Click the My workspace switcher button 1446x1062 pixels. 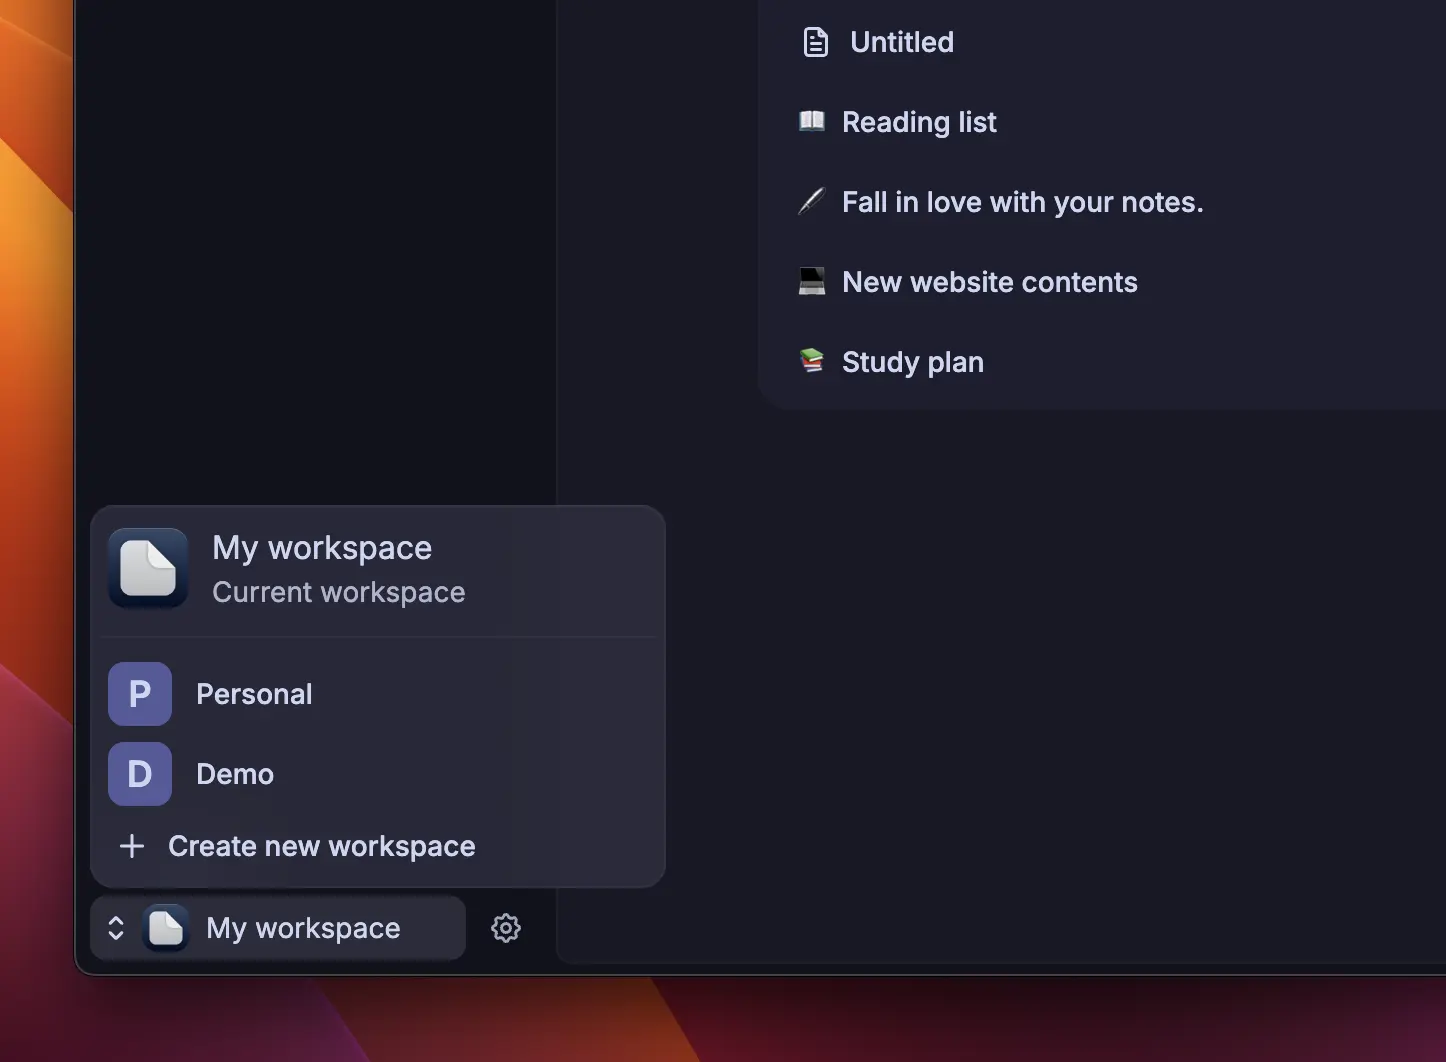278,928
